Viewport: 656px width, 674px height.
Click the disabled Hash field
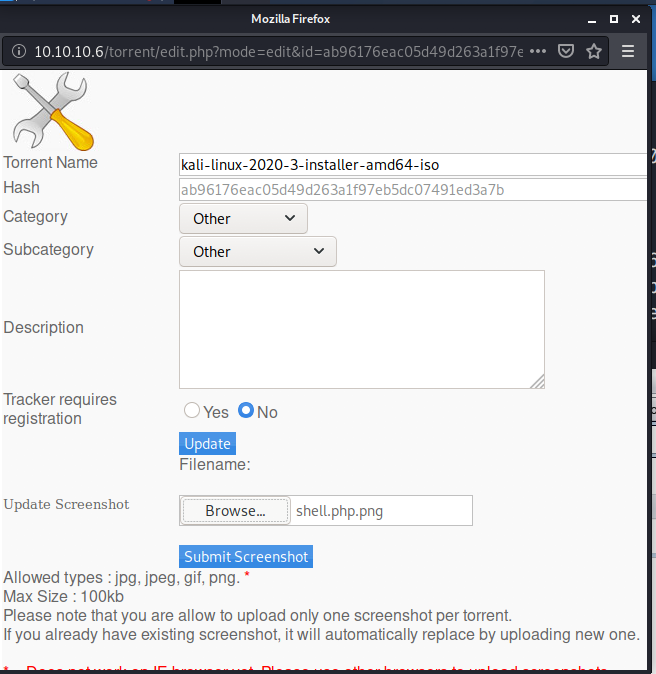coord(413,190)
